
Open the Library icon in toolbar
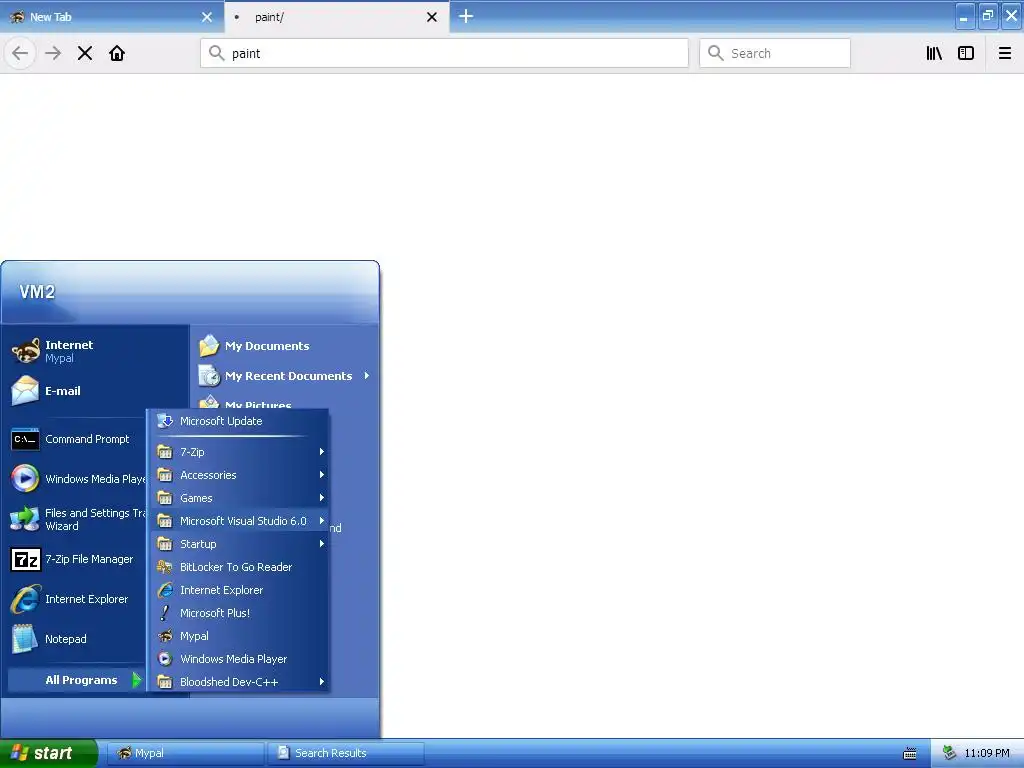[934, 53]
